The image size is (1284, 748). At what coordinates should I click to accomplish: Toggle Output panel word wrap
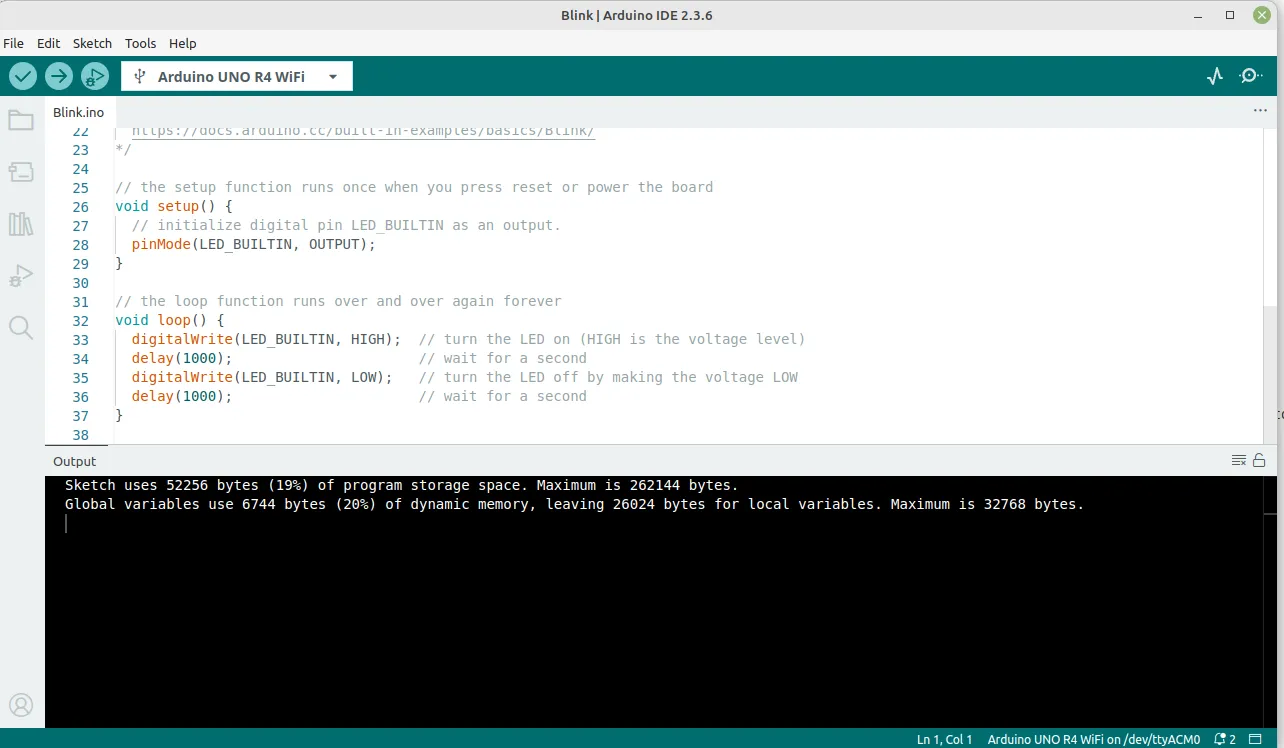tap(1239, 460)
